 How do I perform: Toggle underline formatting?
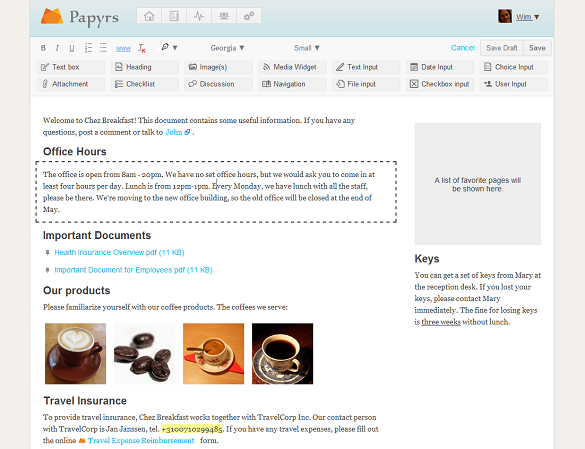(72, 48)
